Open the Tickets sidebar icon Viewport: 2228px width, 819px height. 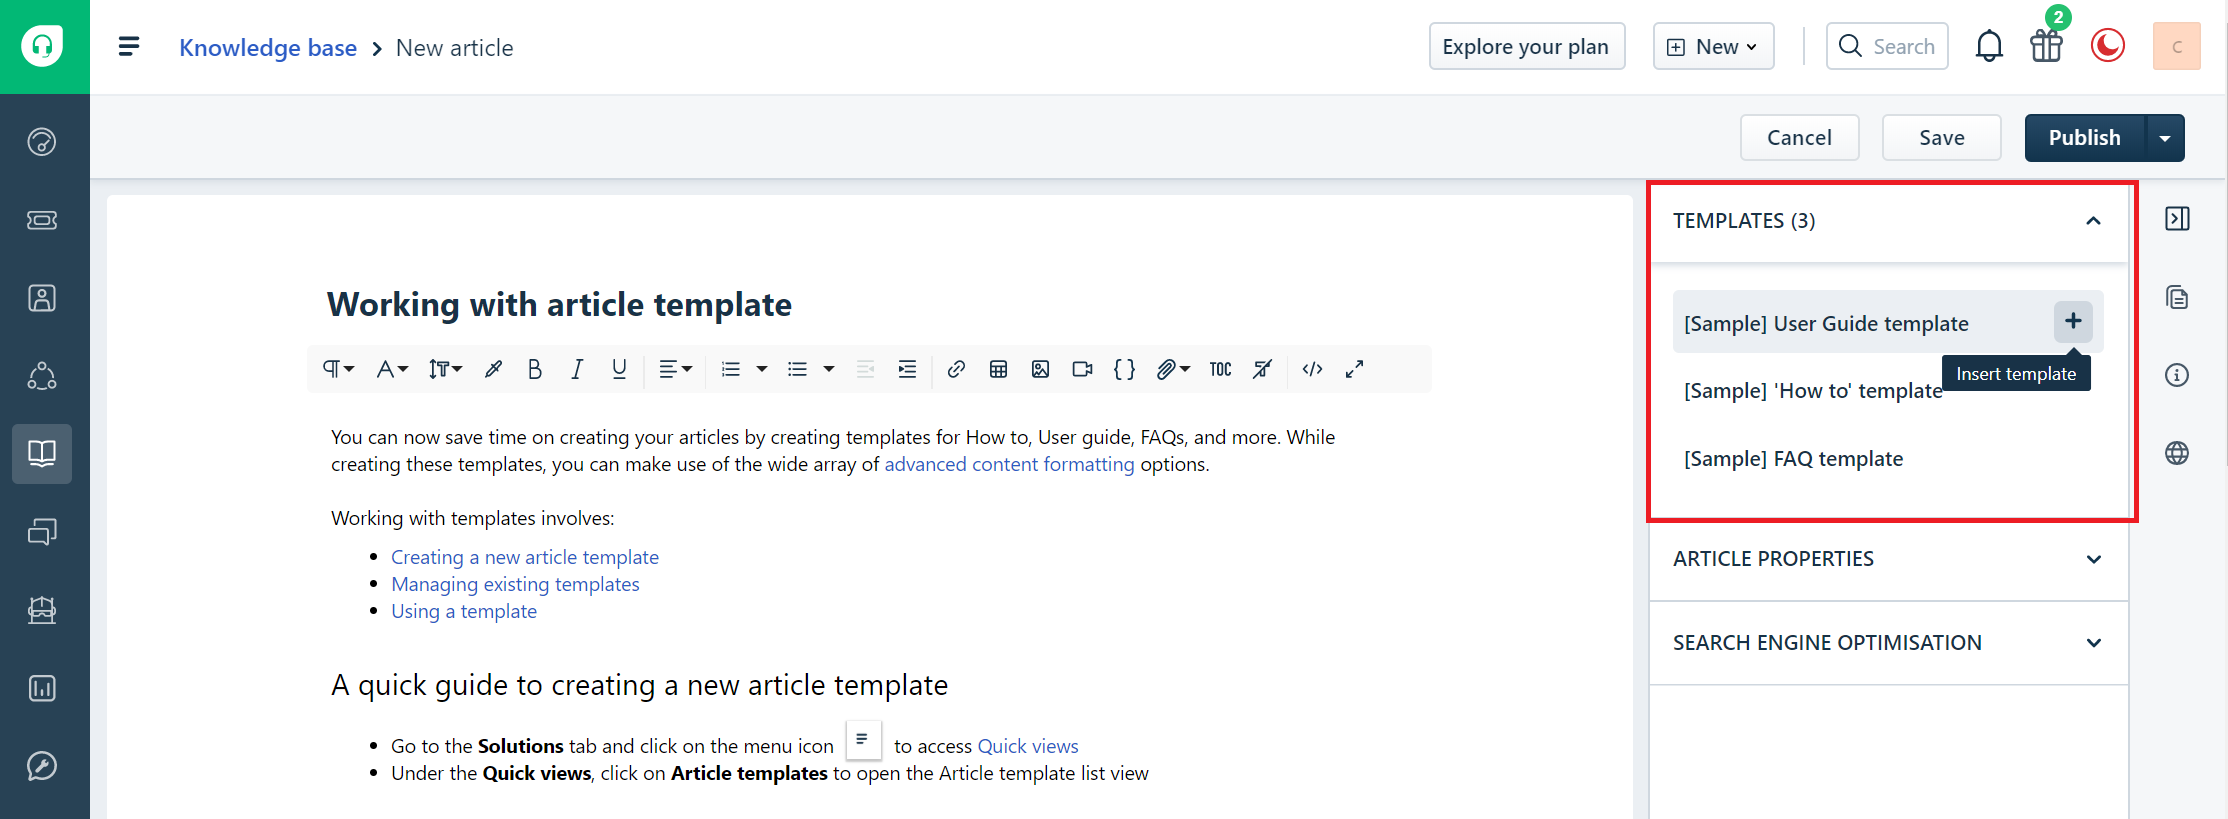[x=42, y=220]
